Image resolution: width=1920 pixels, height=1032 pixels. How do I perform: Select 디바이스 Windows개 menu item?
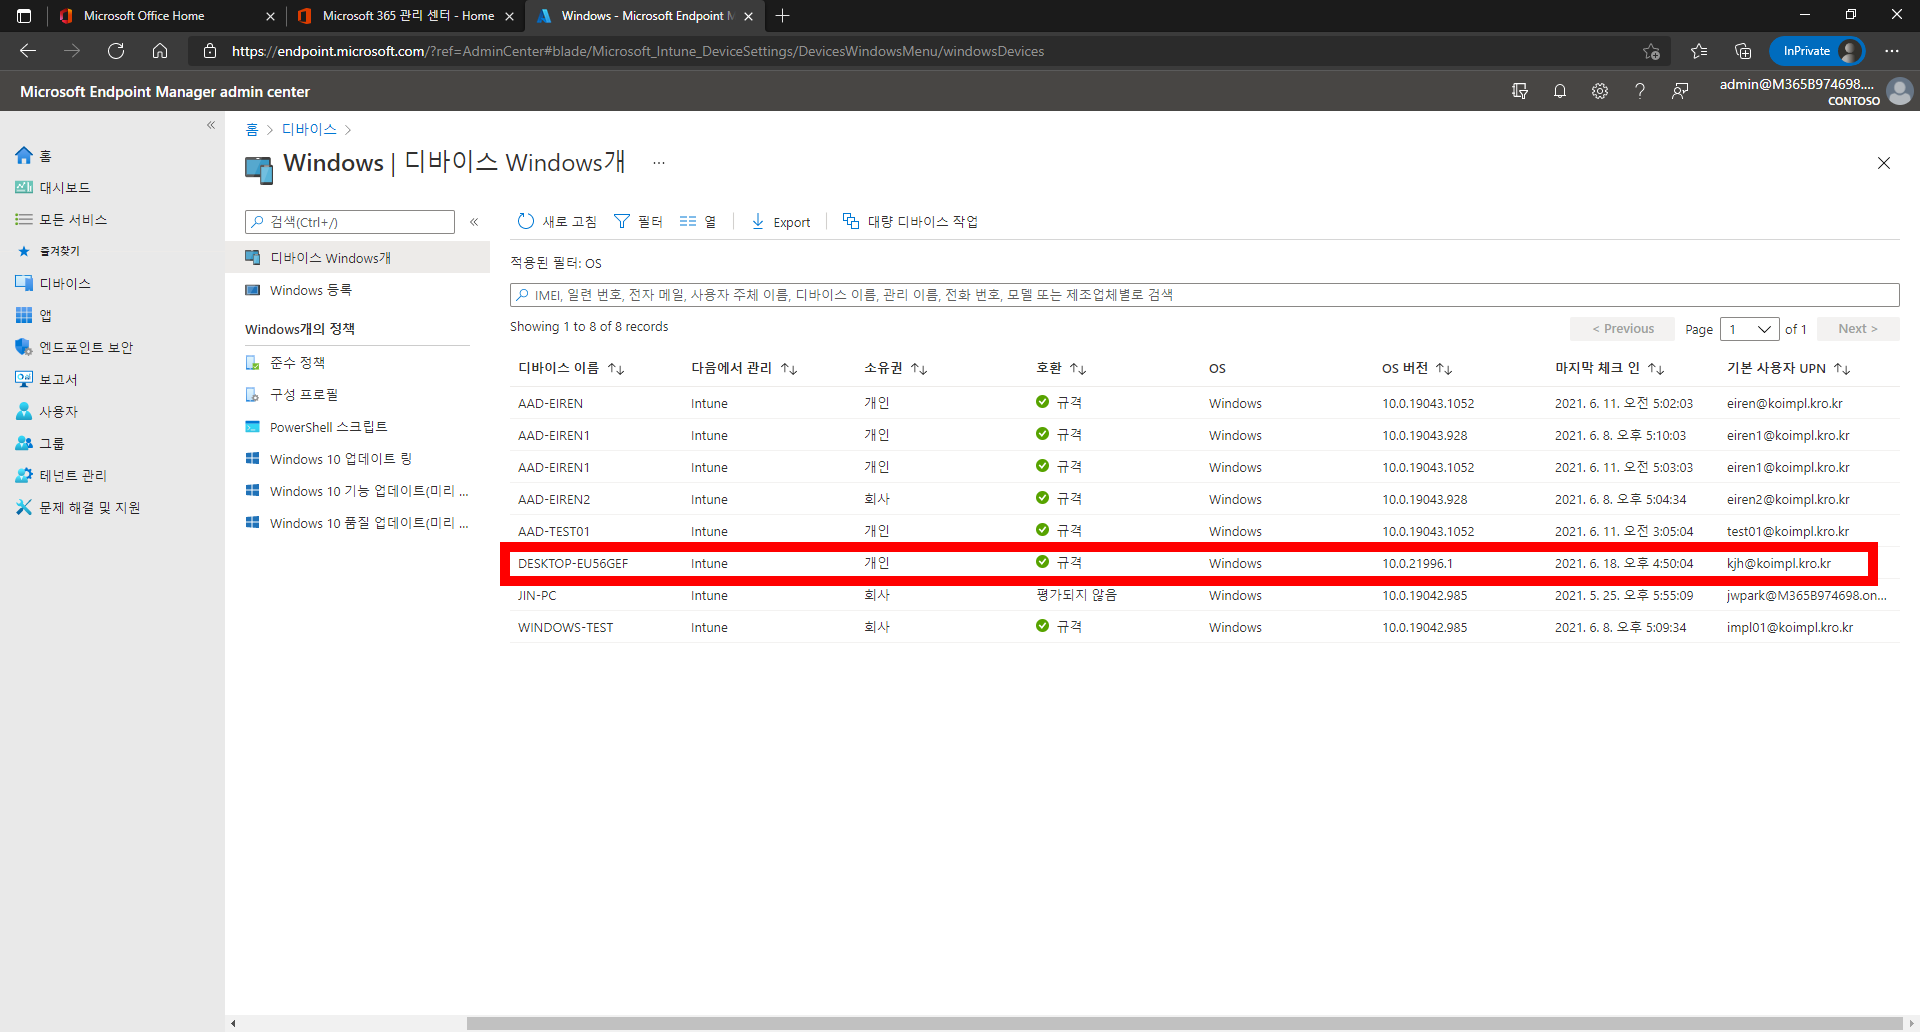pos(357,258)
